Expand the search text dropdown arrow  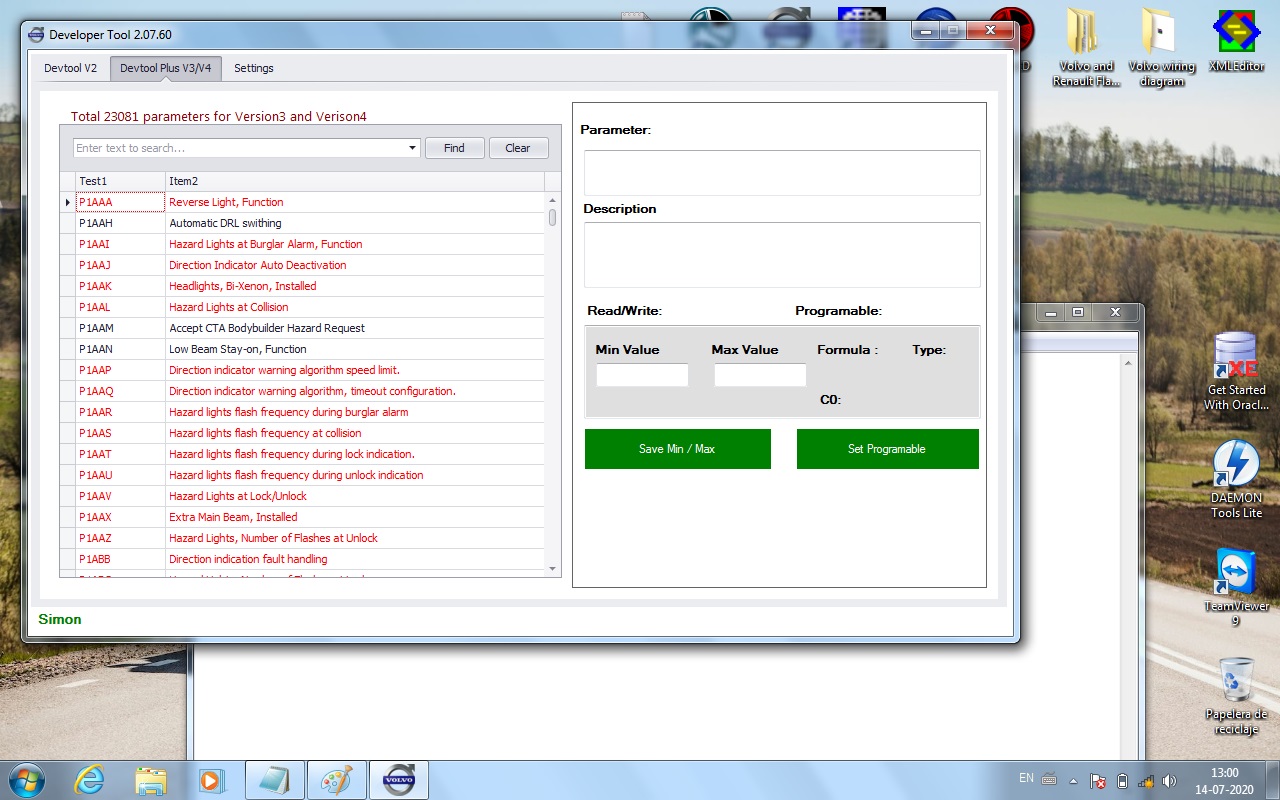pos(412,148)
